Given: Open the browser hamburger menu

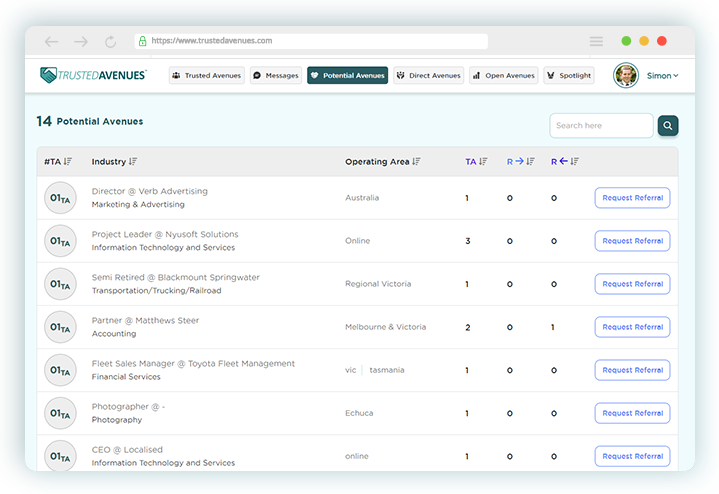Looking at the screenshot, I should click(x=596, y=41).
